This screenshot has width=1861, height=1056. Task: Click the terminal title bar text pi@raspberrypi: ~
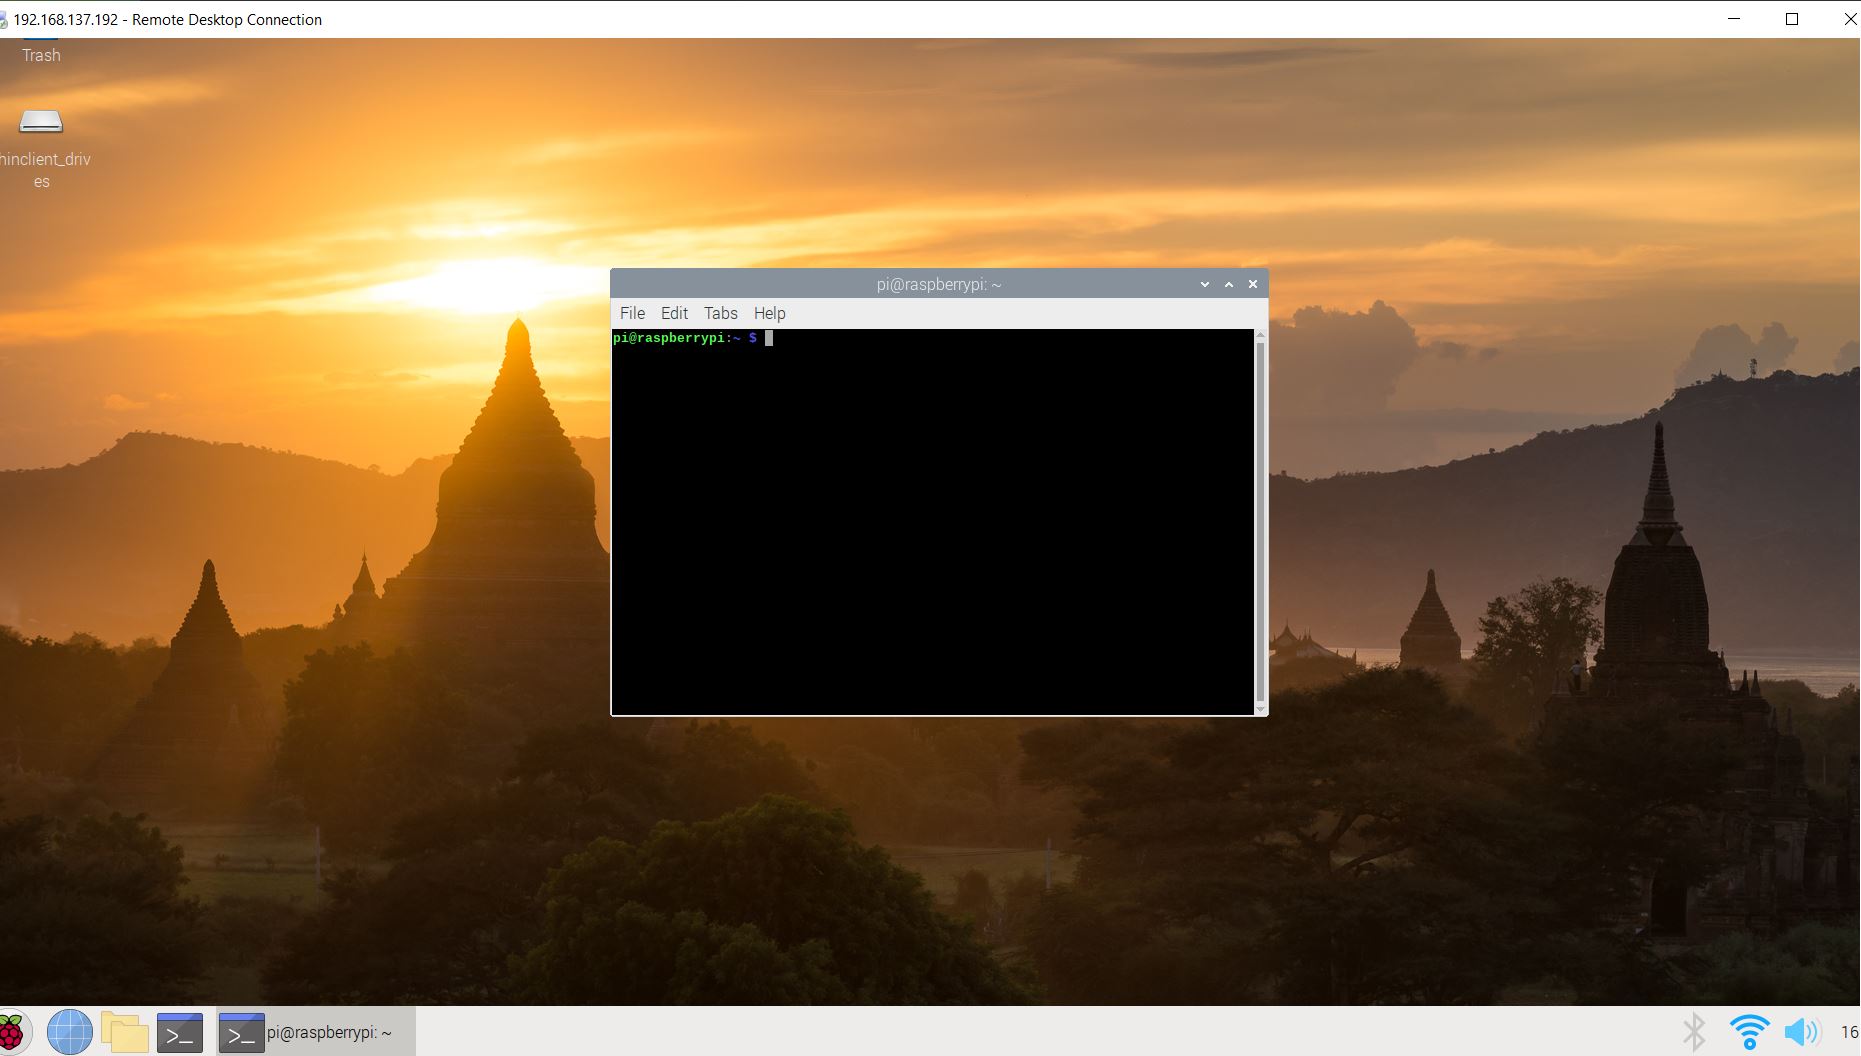pos(939,284)
